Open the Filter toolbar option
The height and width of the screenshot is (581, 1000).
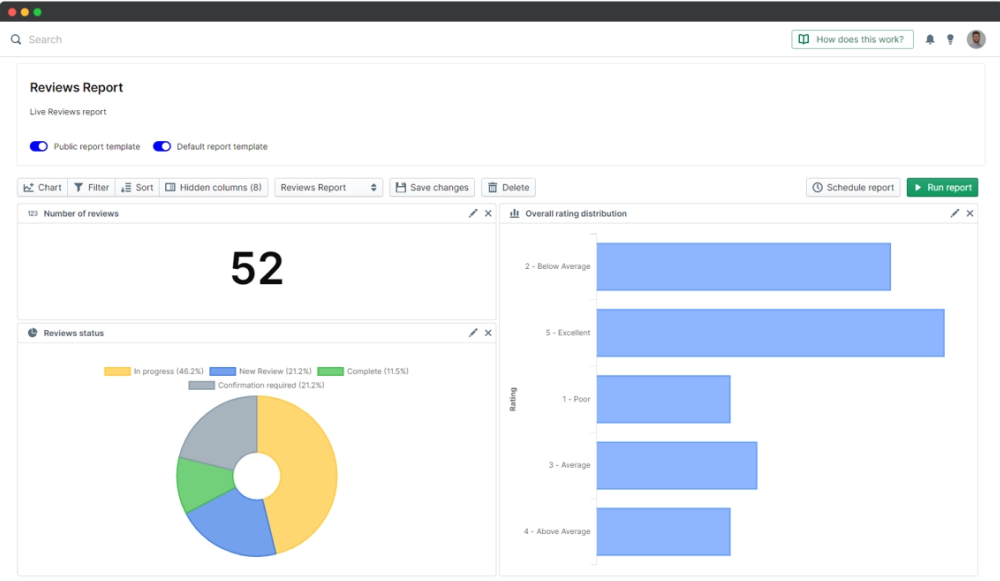[x=91, y=188]
